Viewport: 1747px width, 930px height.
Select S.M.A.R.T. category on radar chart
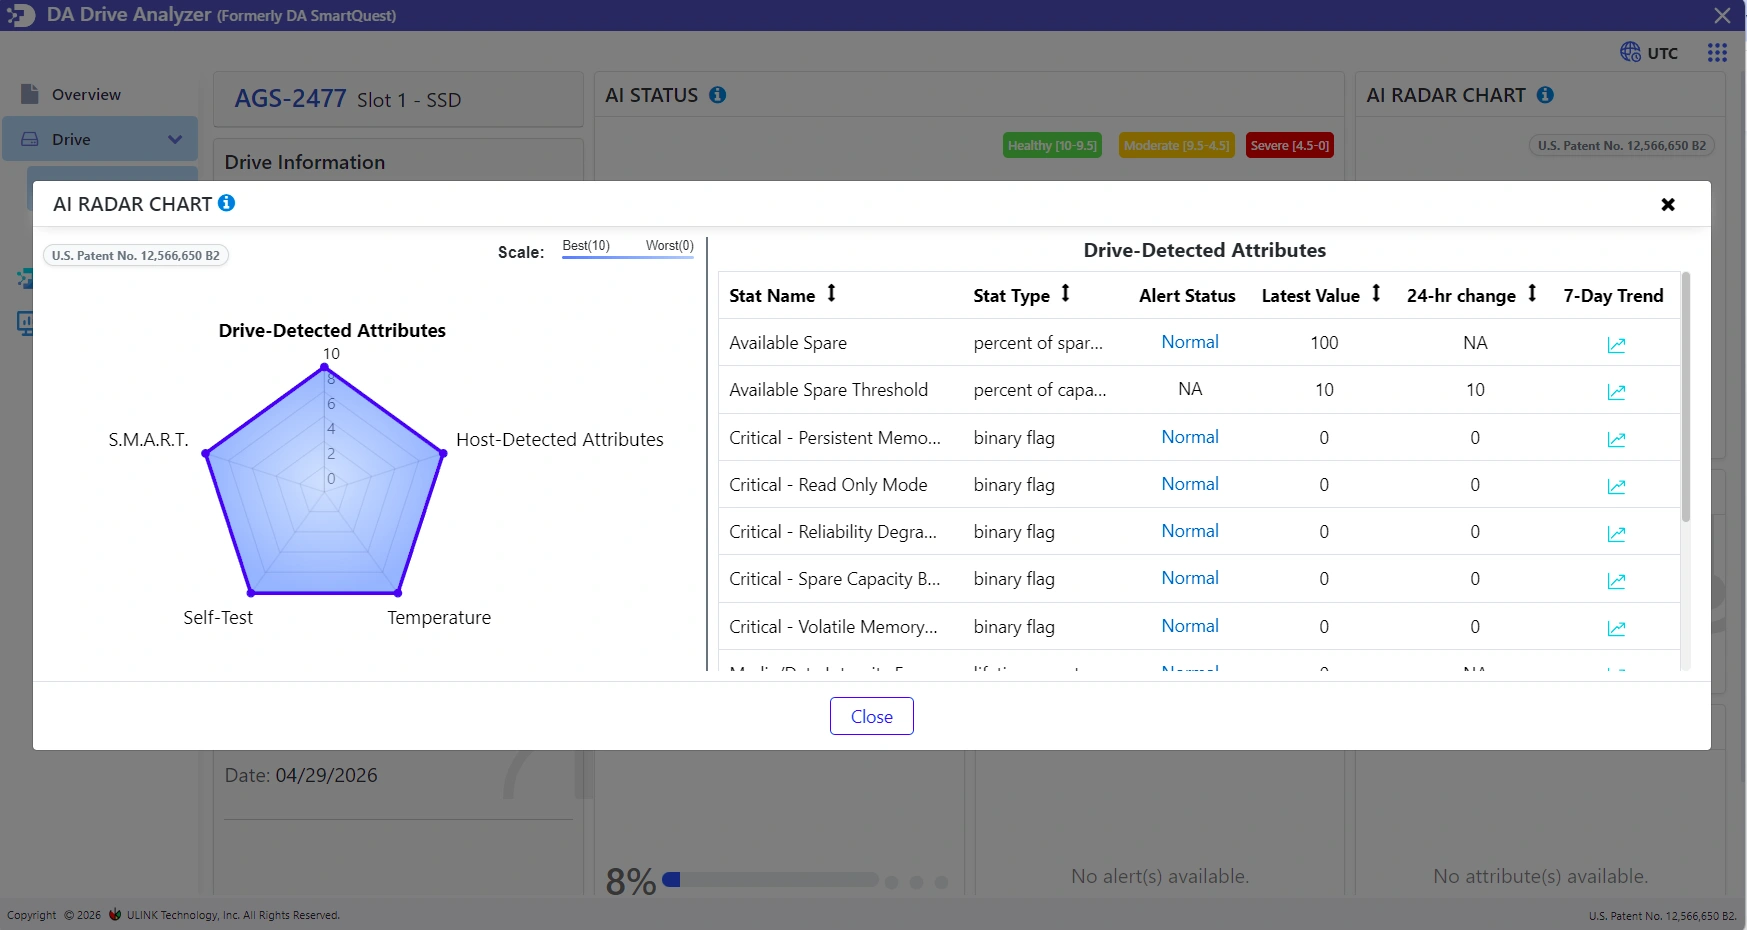tap(148, 439)
